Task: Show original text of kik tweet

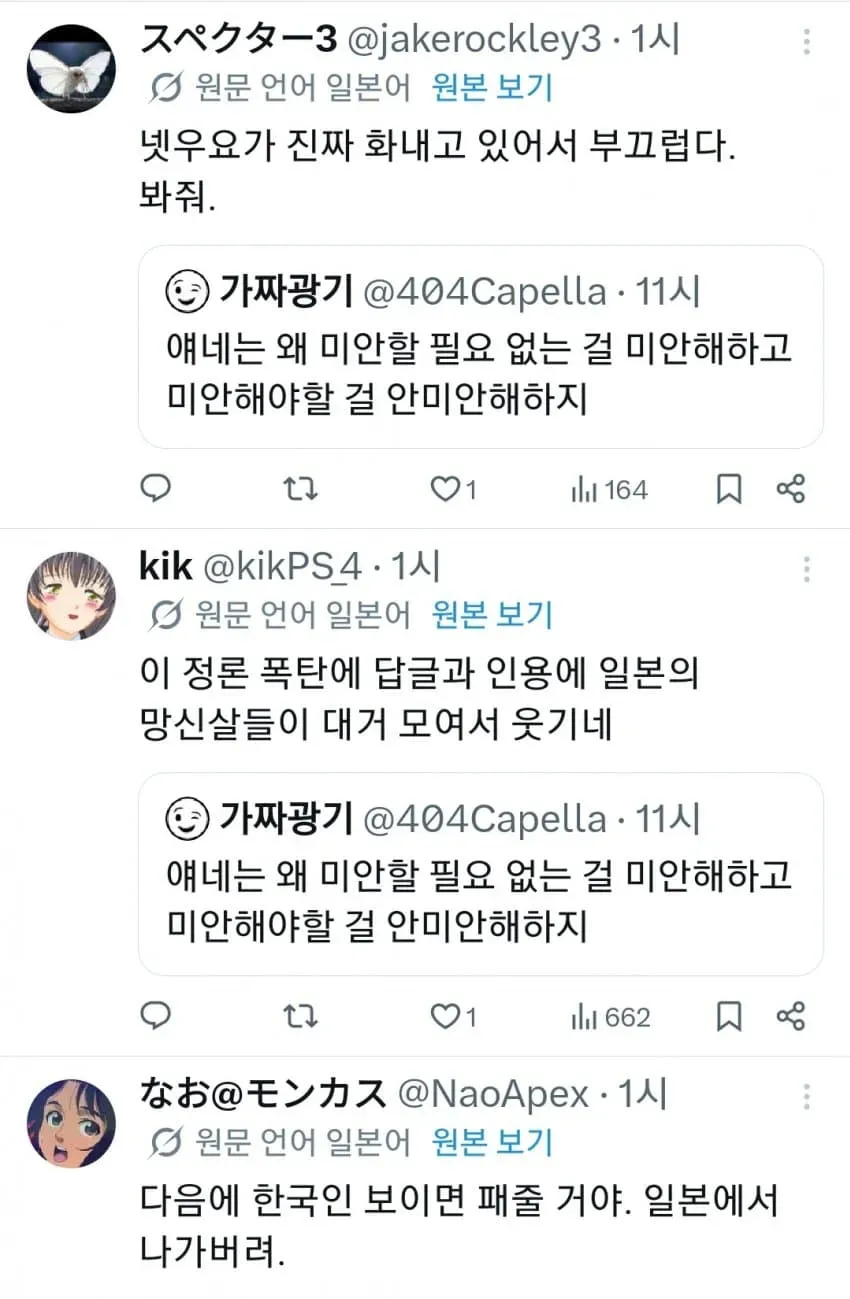Action: point(492,615)
